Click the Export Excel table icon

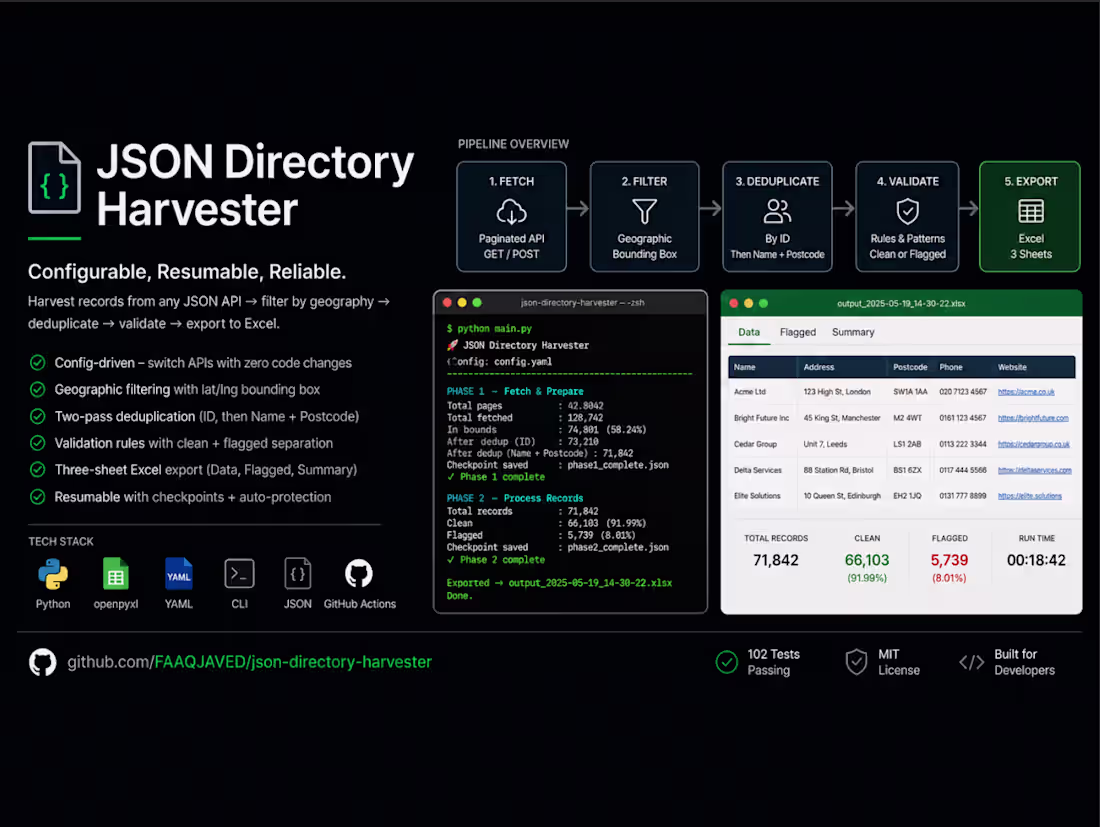coord(1031,211)
